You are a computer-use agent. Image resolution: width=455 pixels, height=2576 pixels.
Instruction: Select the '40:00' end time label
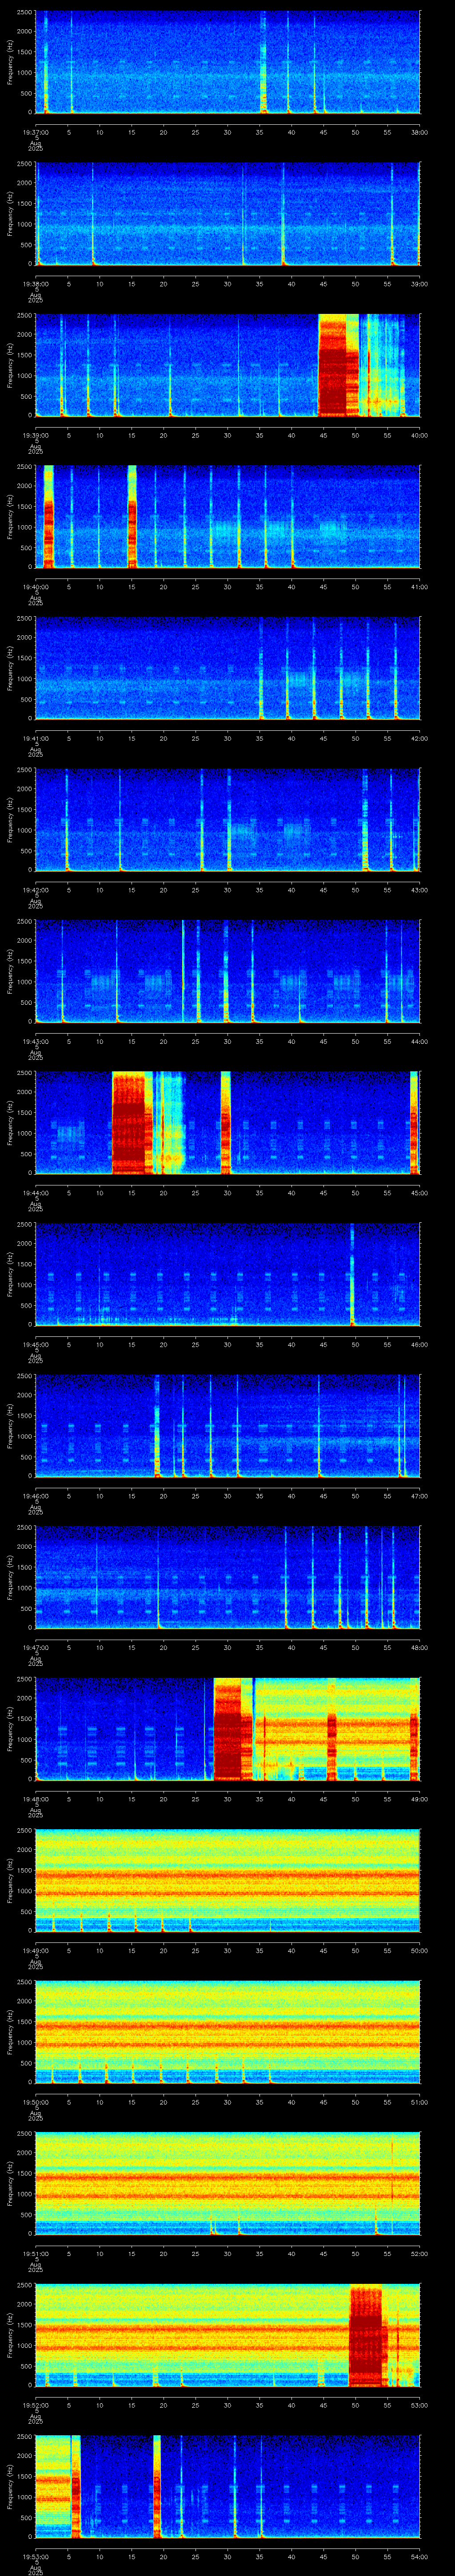[x=419, y=435]
